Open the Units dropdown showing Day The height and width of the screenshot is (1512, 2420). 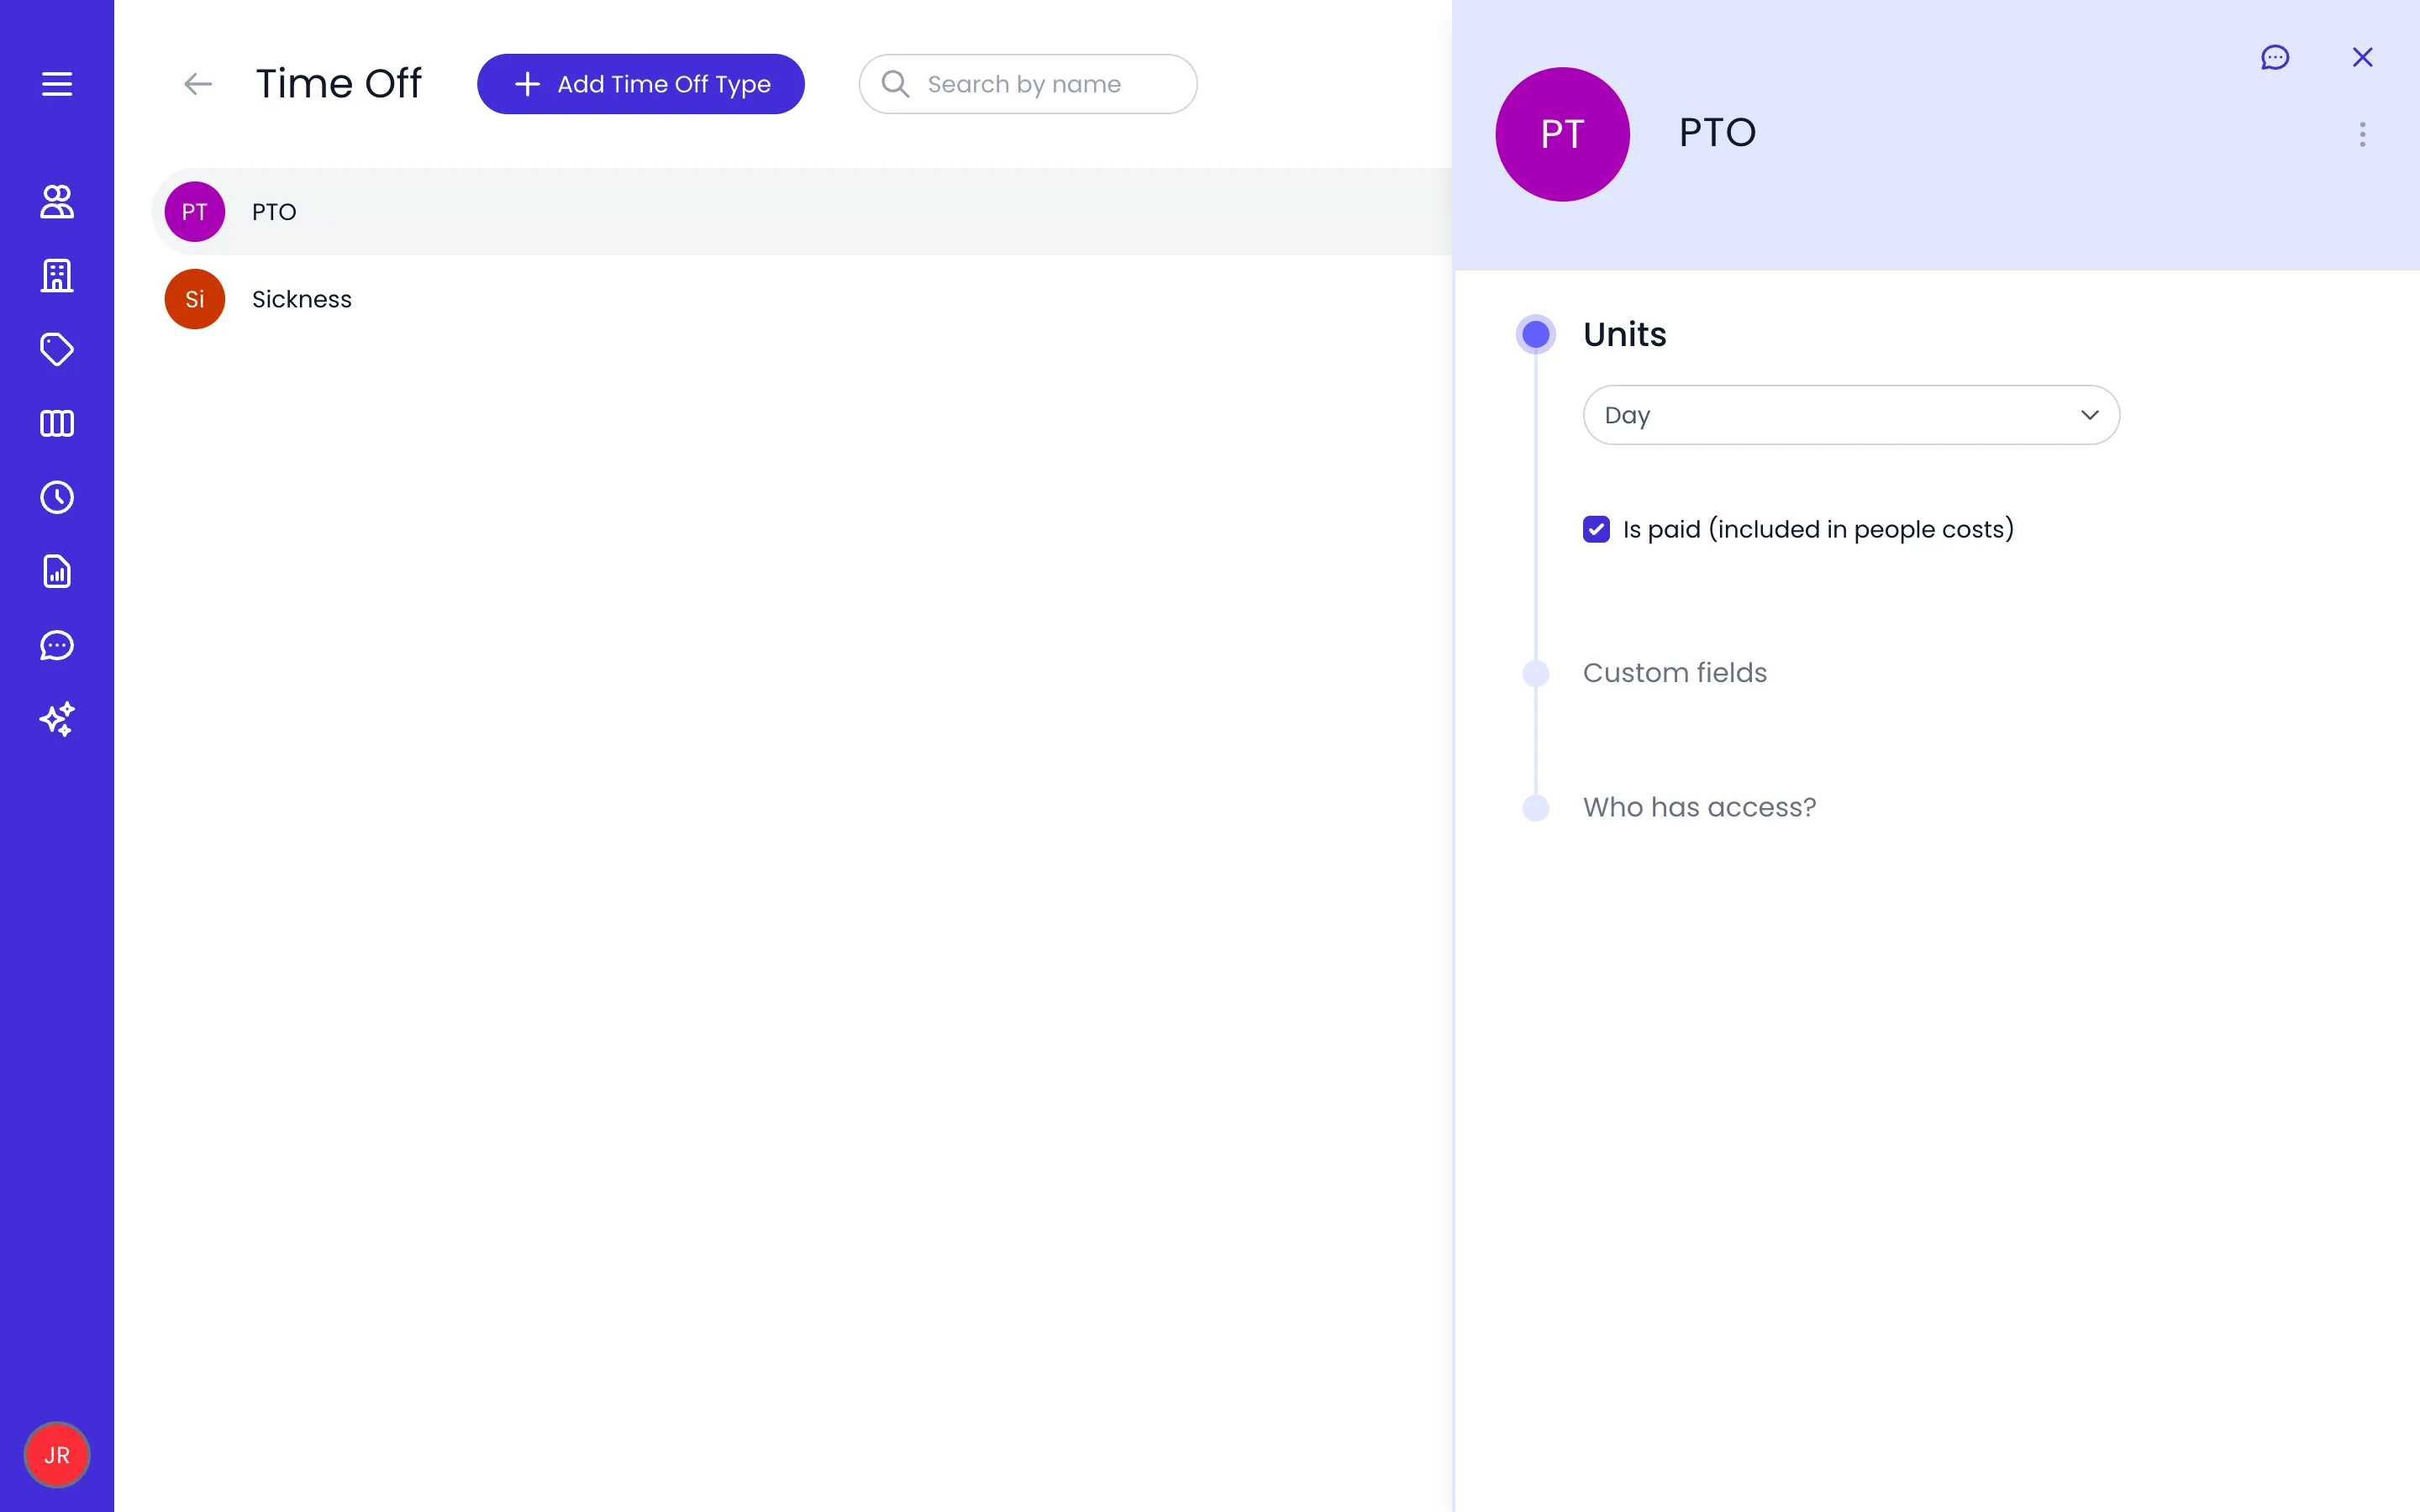[x=1851, y=415]
